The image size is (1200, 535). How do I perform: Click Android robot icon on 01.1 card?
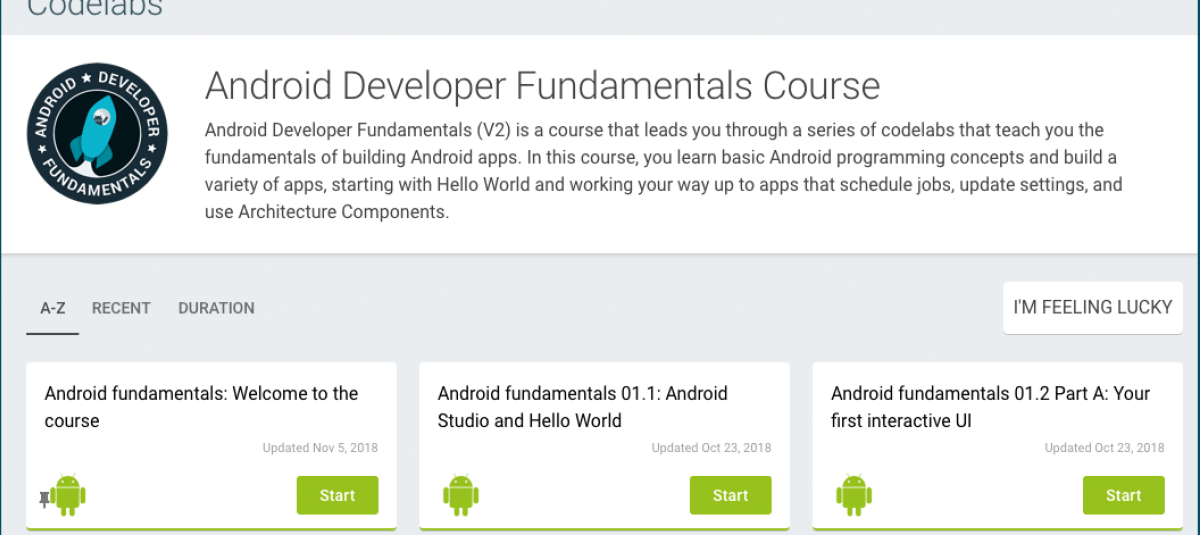pyautogui.click(x=460, y=495)
